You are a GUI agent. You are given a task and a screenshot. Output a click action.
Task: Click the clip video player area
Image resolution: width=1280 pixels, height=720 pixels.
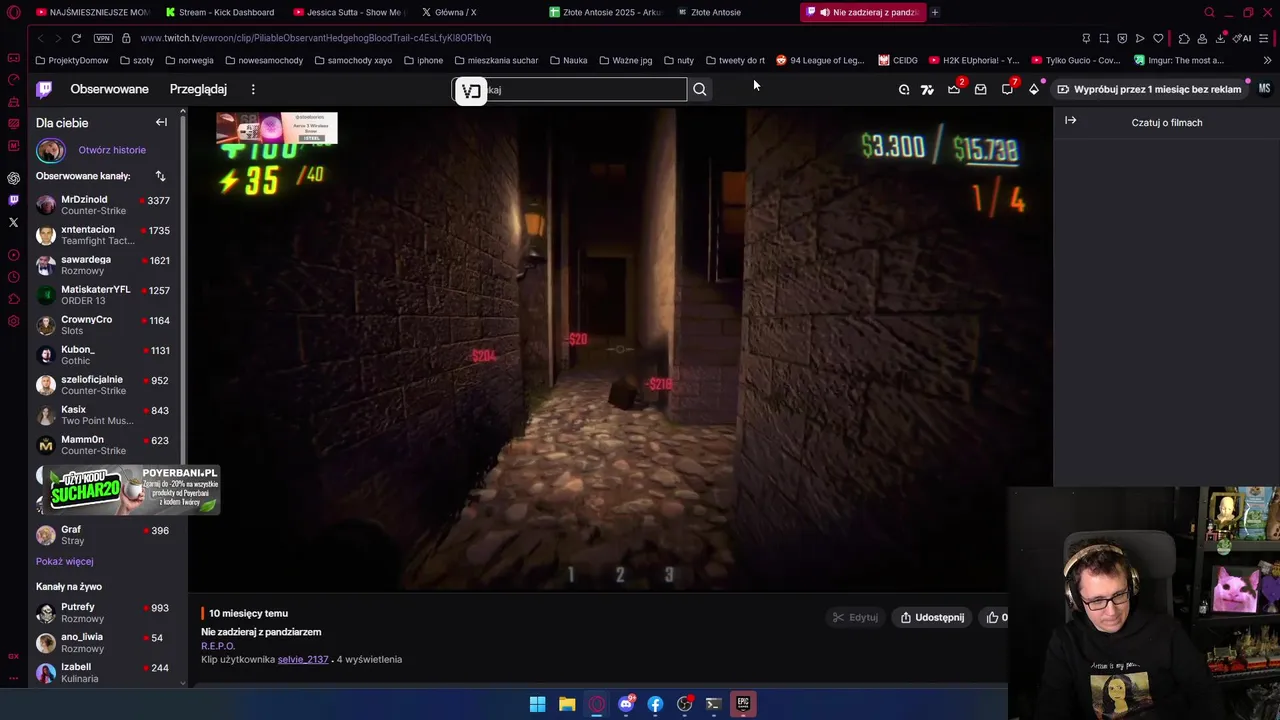pos(620,350)
